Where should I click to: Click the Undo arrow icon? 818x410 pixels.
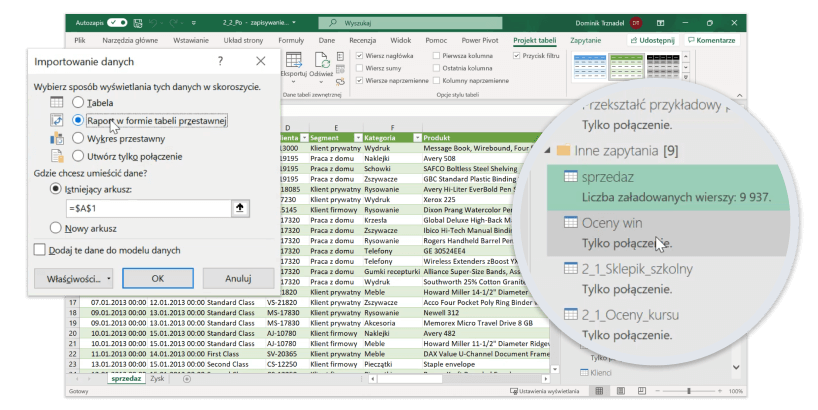[x=153, y=23]
